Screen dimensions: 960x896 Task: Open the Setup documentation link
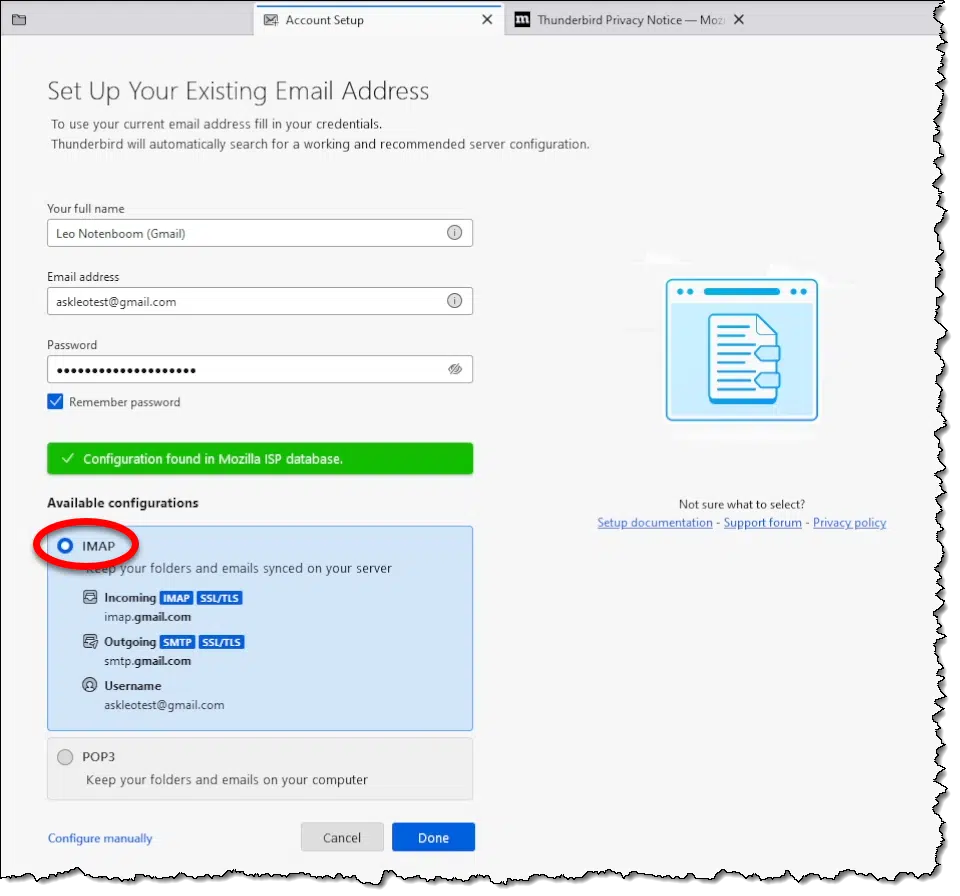(x=655, y=522)
